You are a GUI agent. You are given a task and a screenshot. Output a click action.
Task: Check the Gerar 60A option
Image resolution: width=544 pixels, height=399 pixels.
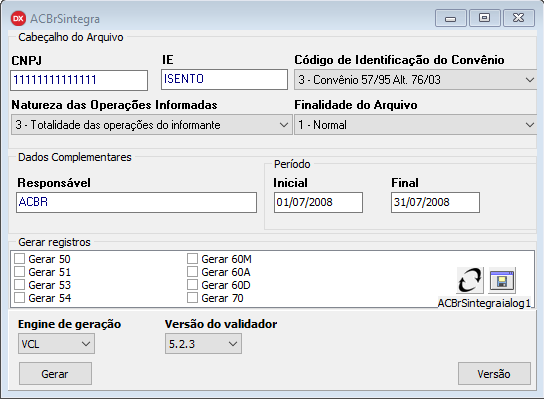click(x=192, y=272)
